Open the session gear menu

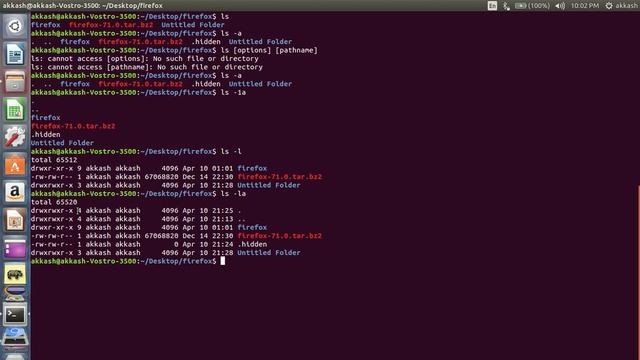(609, 6)
